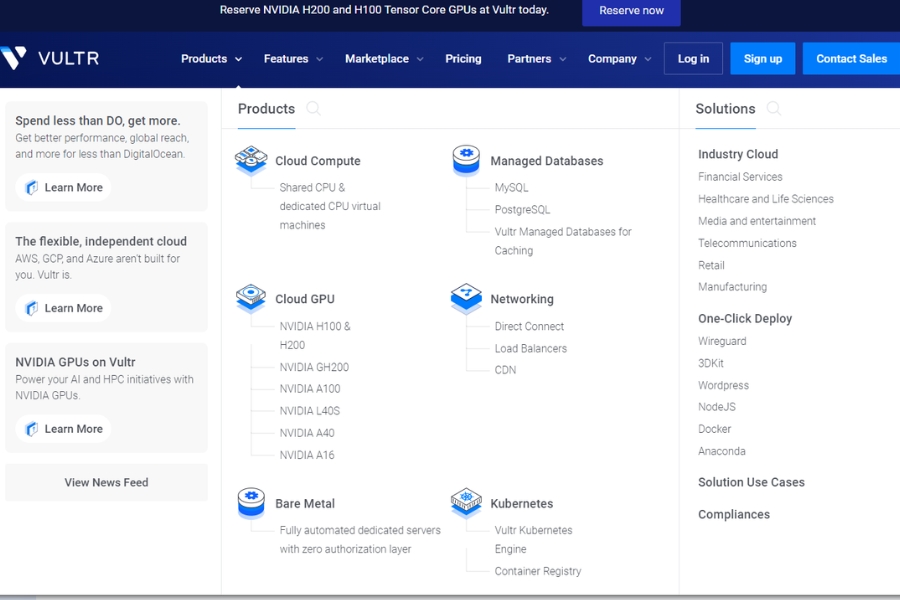The width and height of the screenshot is (900, 600).
Task: Open the Cloud Compute heading link
Action: (x=317, y=161)
